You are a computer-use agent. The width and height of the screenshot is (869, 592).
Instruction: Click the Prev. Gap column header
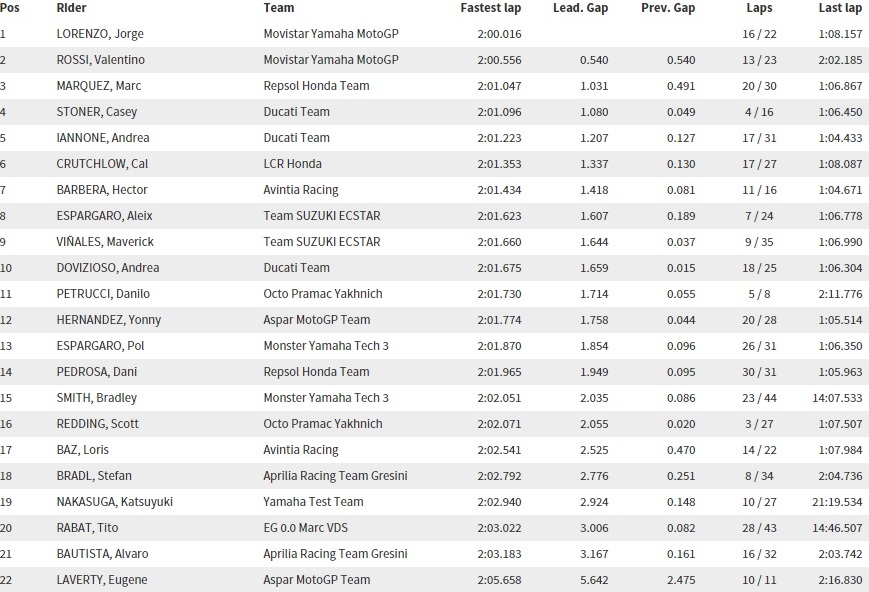[x=668, y=8]
